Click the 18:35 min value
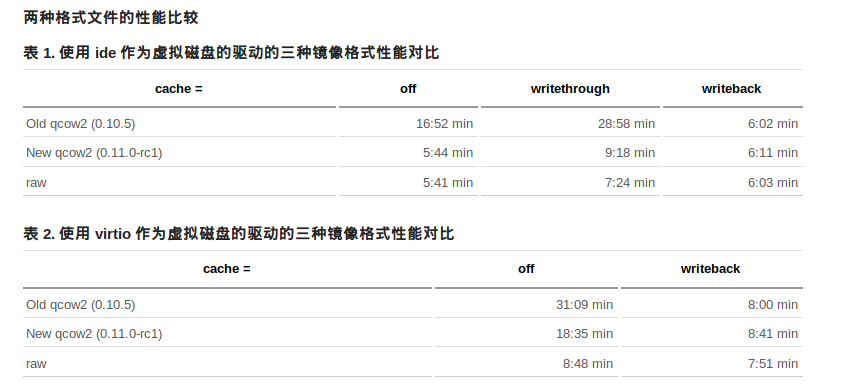 [x=584, y=334]
